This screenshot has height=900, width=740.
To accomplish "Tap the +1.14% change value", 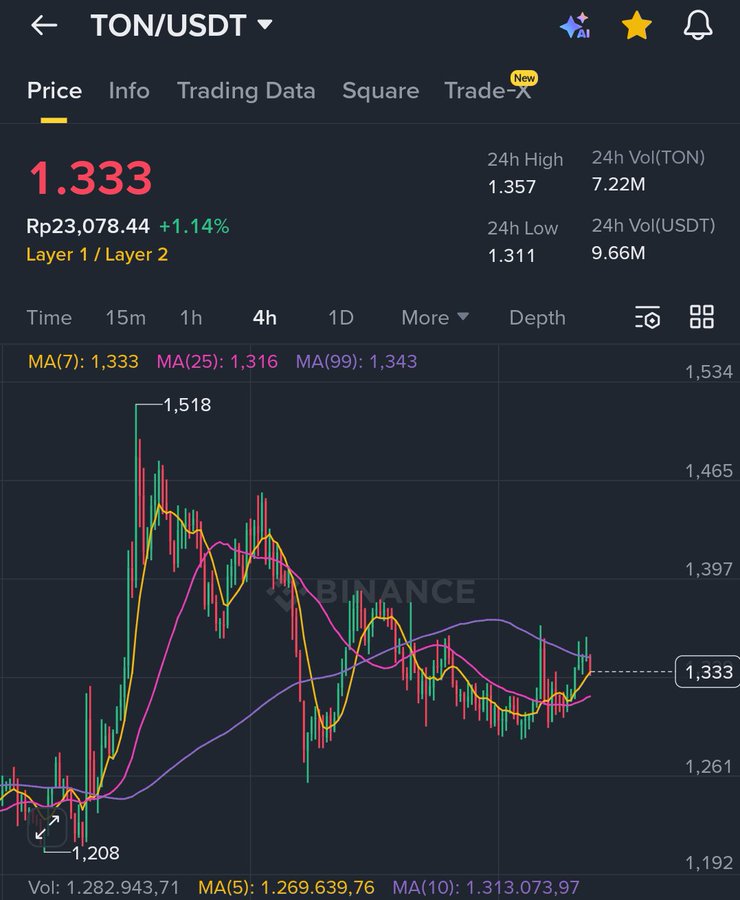I will pyautogui.click(x=194, y=226).
